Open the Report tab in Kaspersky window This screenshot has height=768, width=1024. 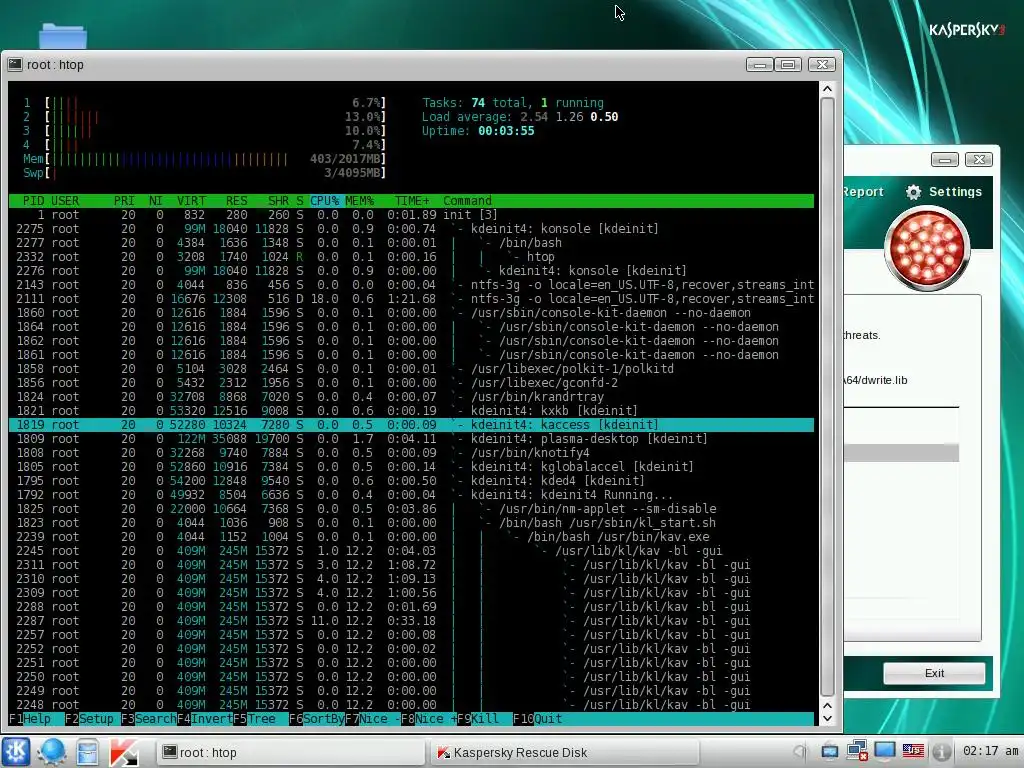(x=862, y=191)
